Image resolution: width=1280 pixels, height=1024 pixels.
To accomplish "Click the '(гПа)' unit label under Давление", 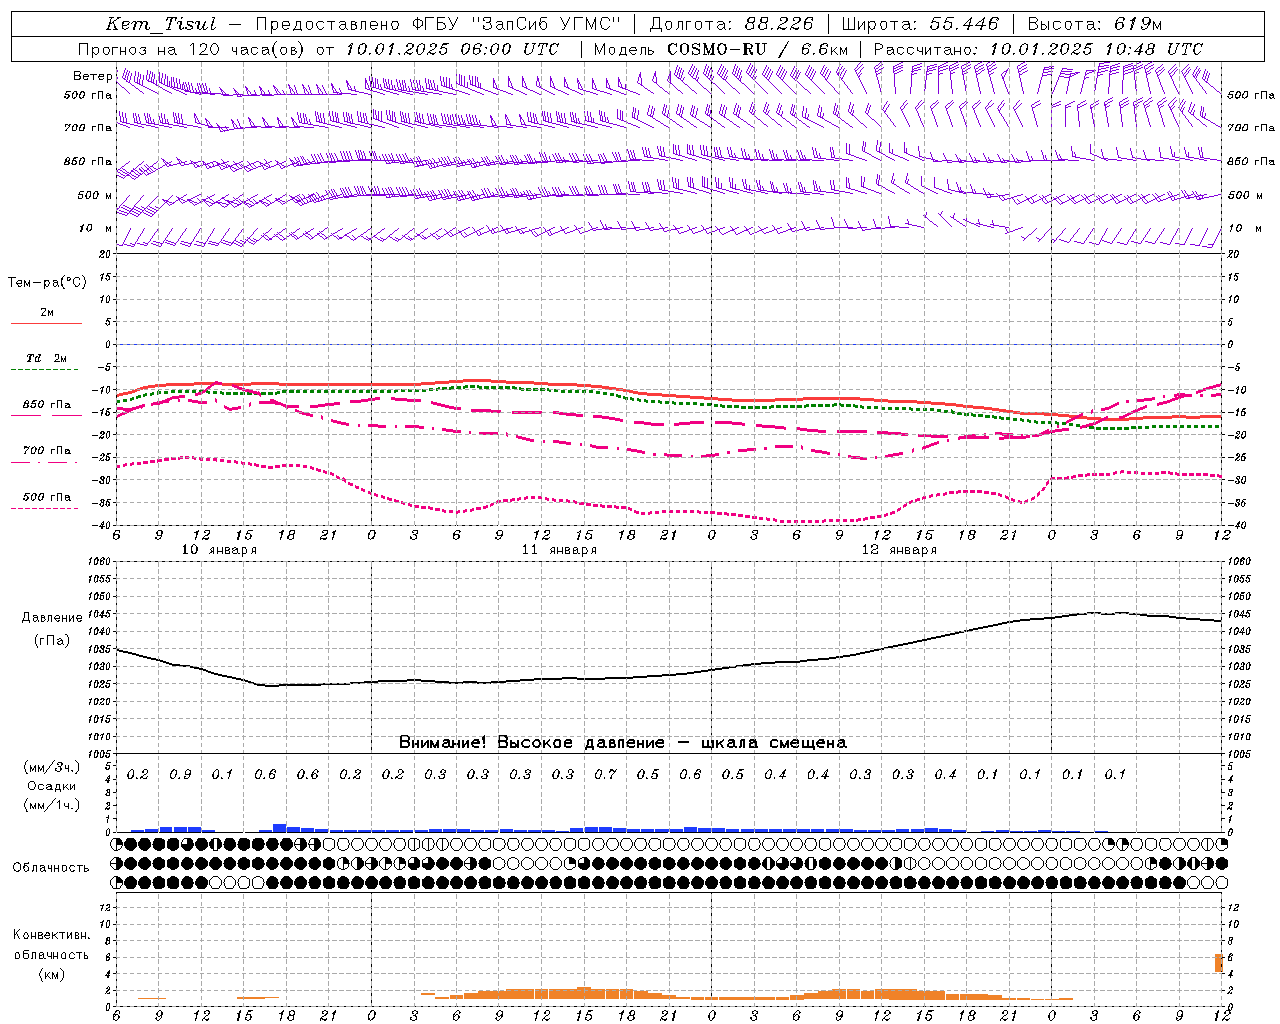I will 52,640.
